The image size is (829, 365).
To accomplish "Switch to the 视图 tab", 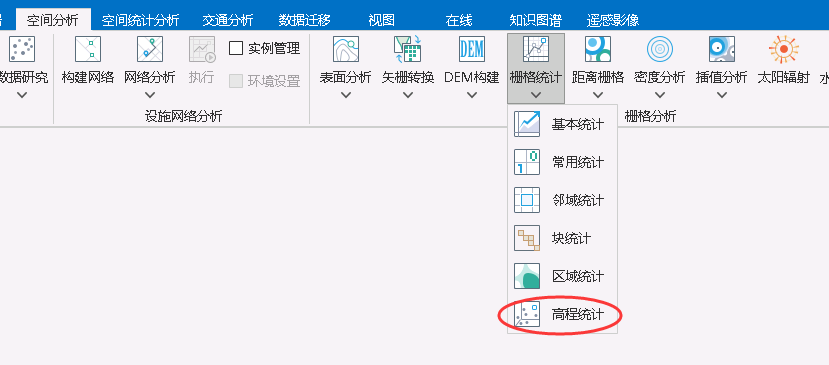I will pyautogui.click(x=382, y=20).
